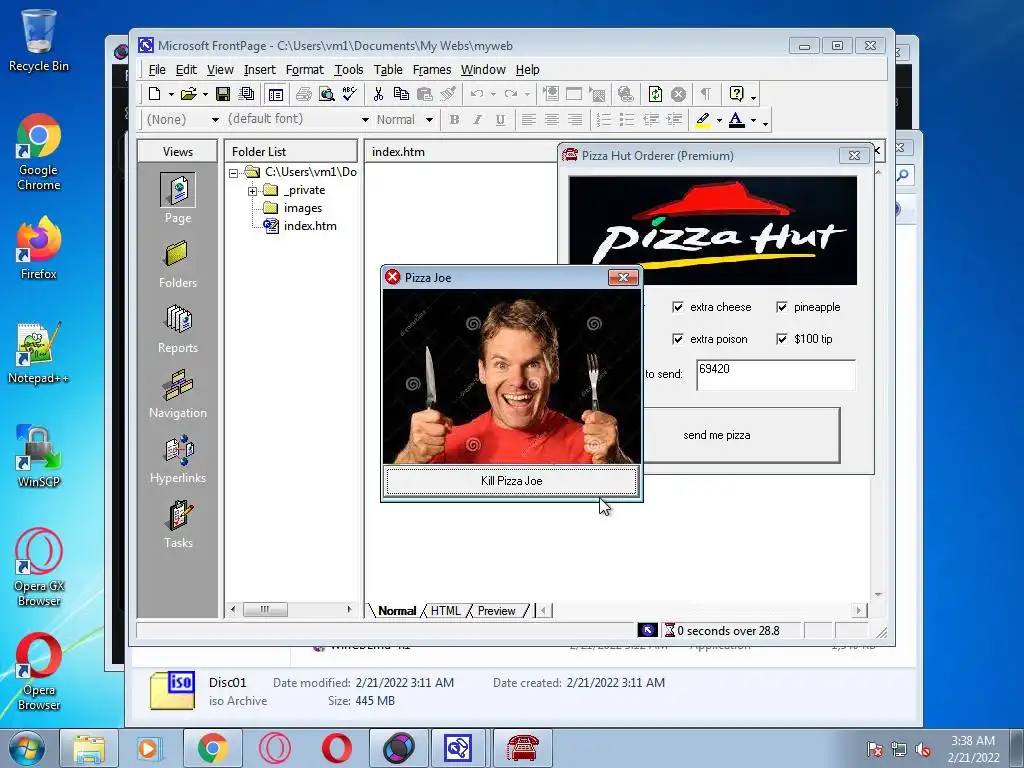The height and width of the screenshot is (768, 1024).
Task: Save the page with the floppy disk icon
Action: tap(223, 94)
